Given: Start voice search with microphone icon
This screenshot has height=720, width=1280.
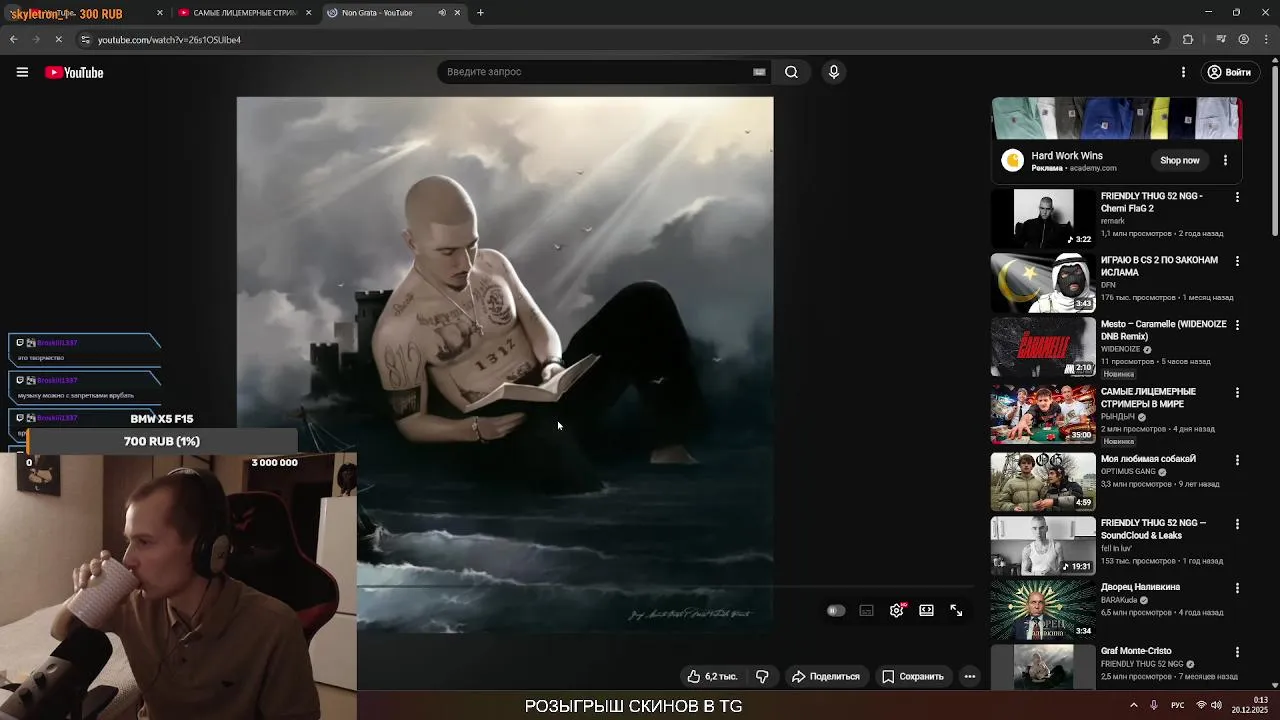Looking at the screenshot, I should (833, 72).
